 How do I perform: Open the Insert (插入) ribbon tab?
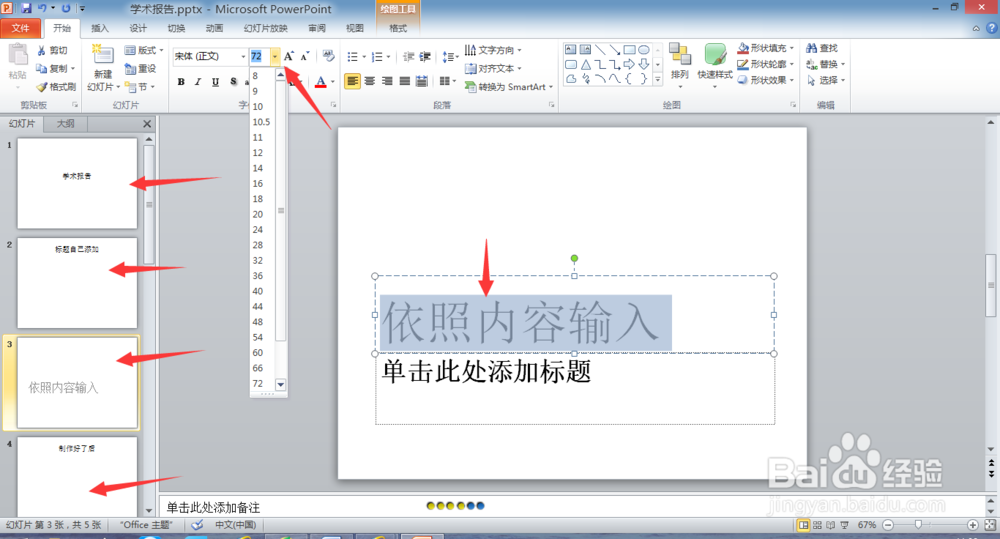point(100,28)
